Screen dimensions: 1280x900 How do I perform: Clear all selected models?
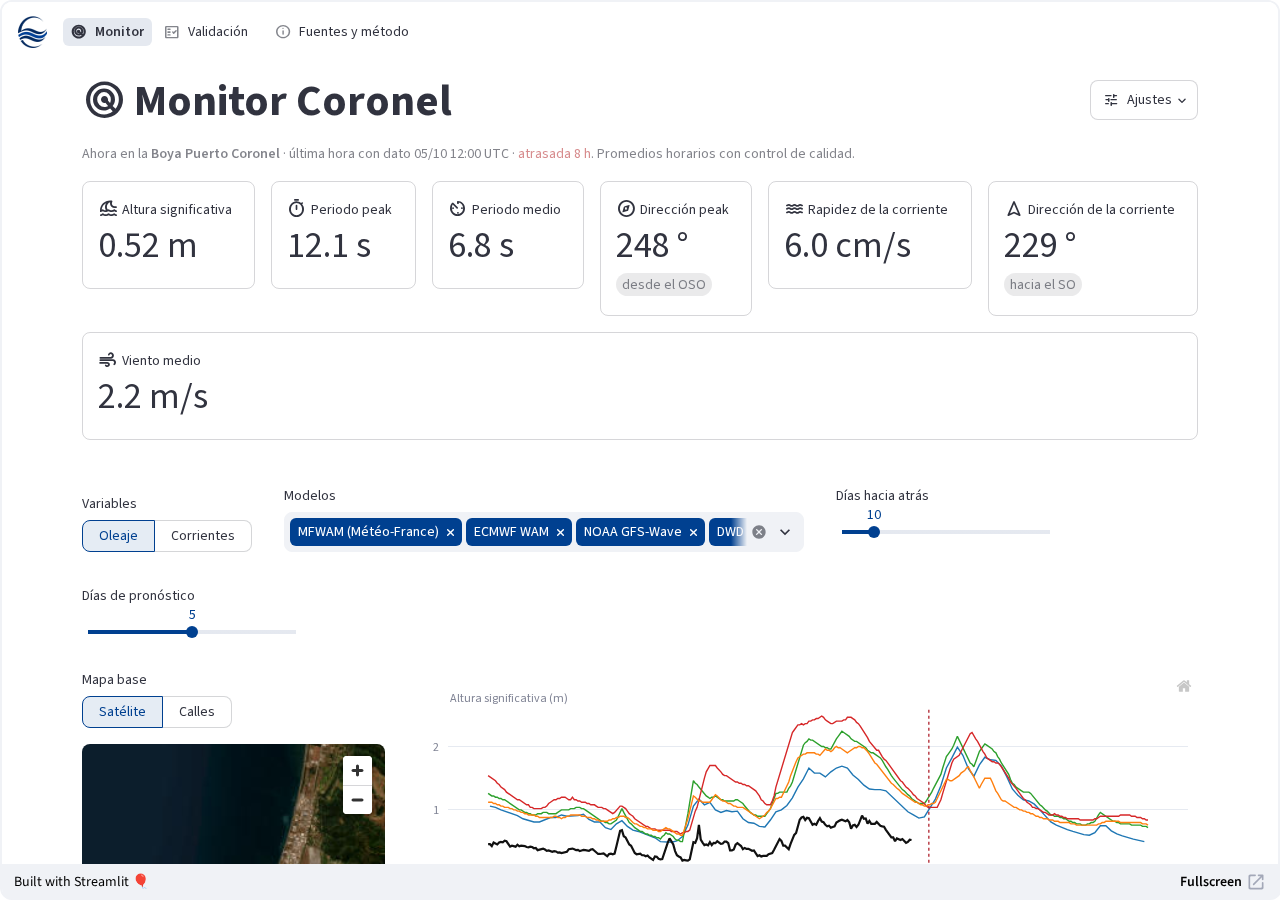[x=759, y=532]
